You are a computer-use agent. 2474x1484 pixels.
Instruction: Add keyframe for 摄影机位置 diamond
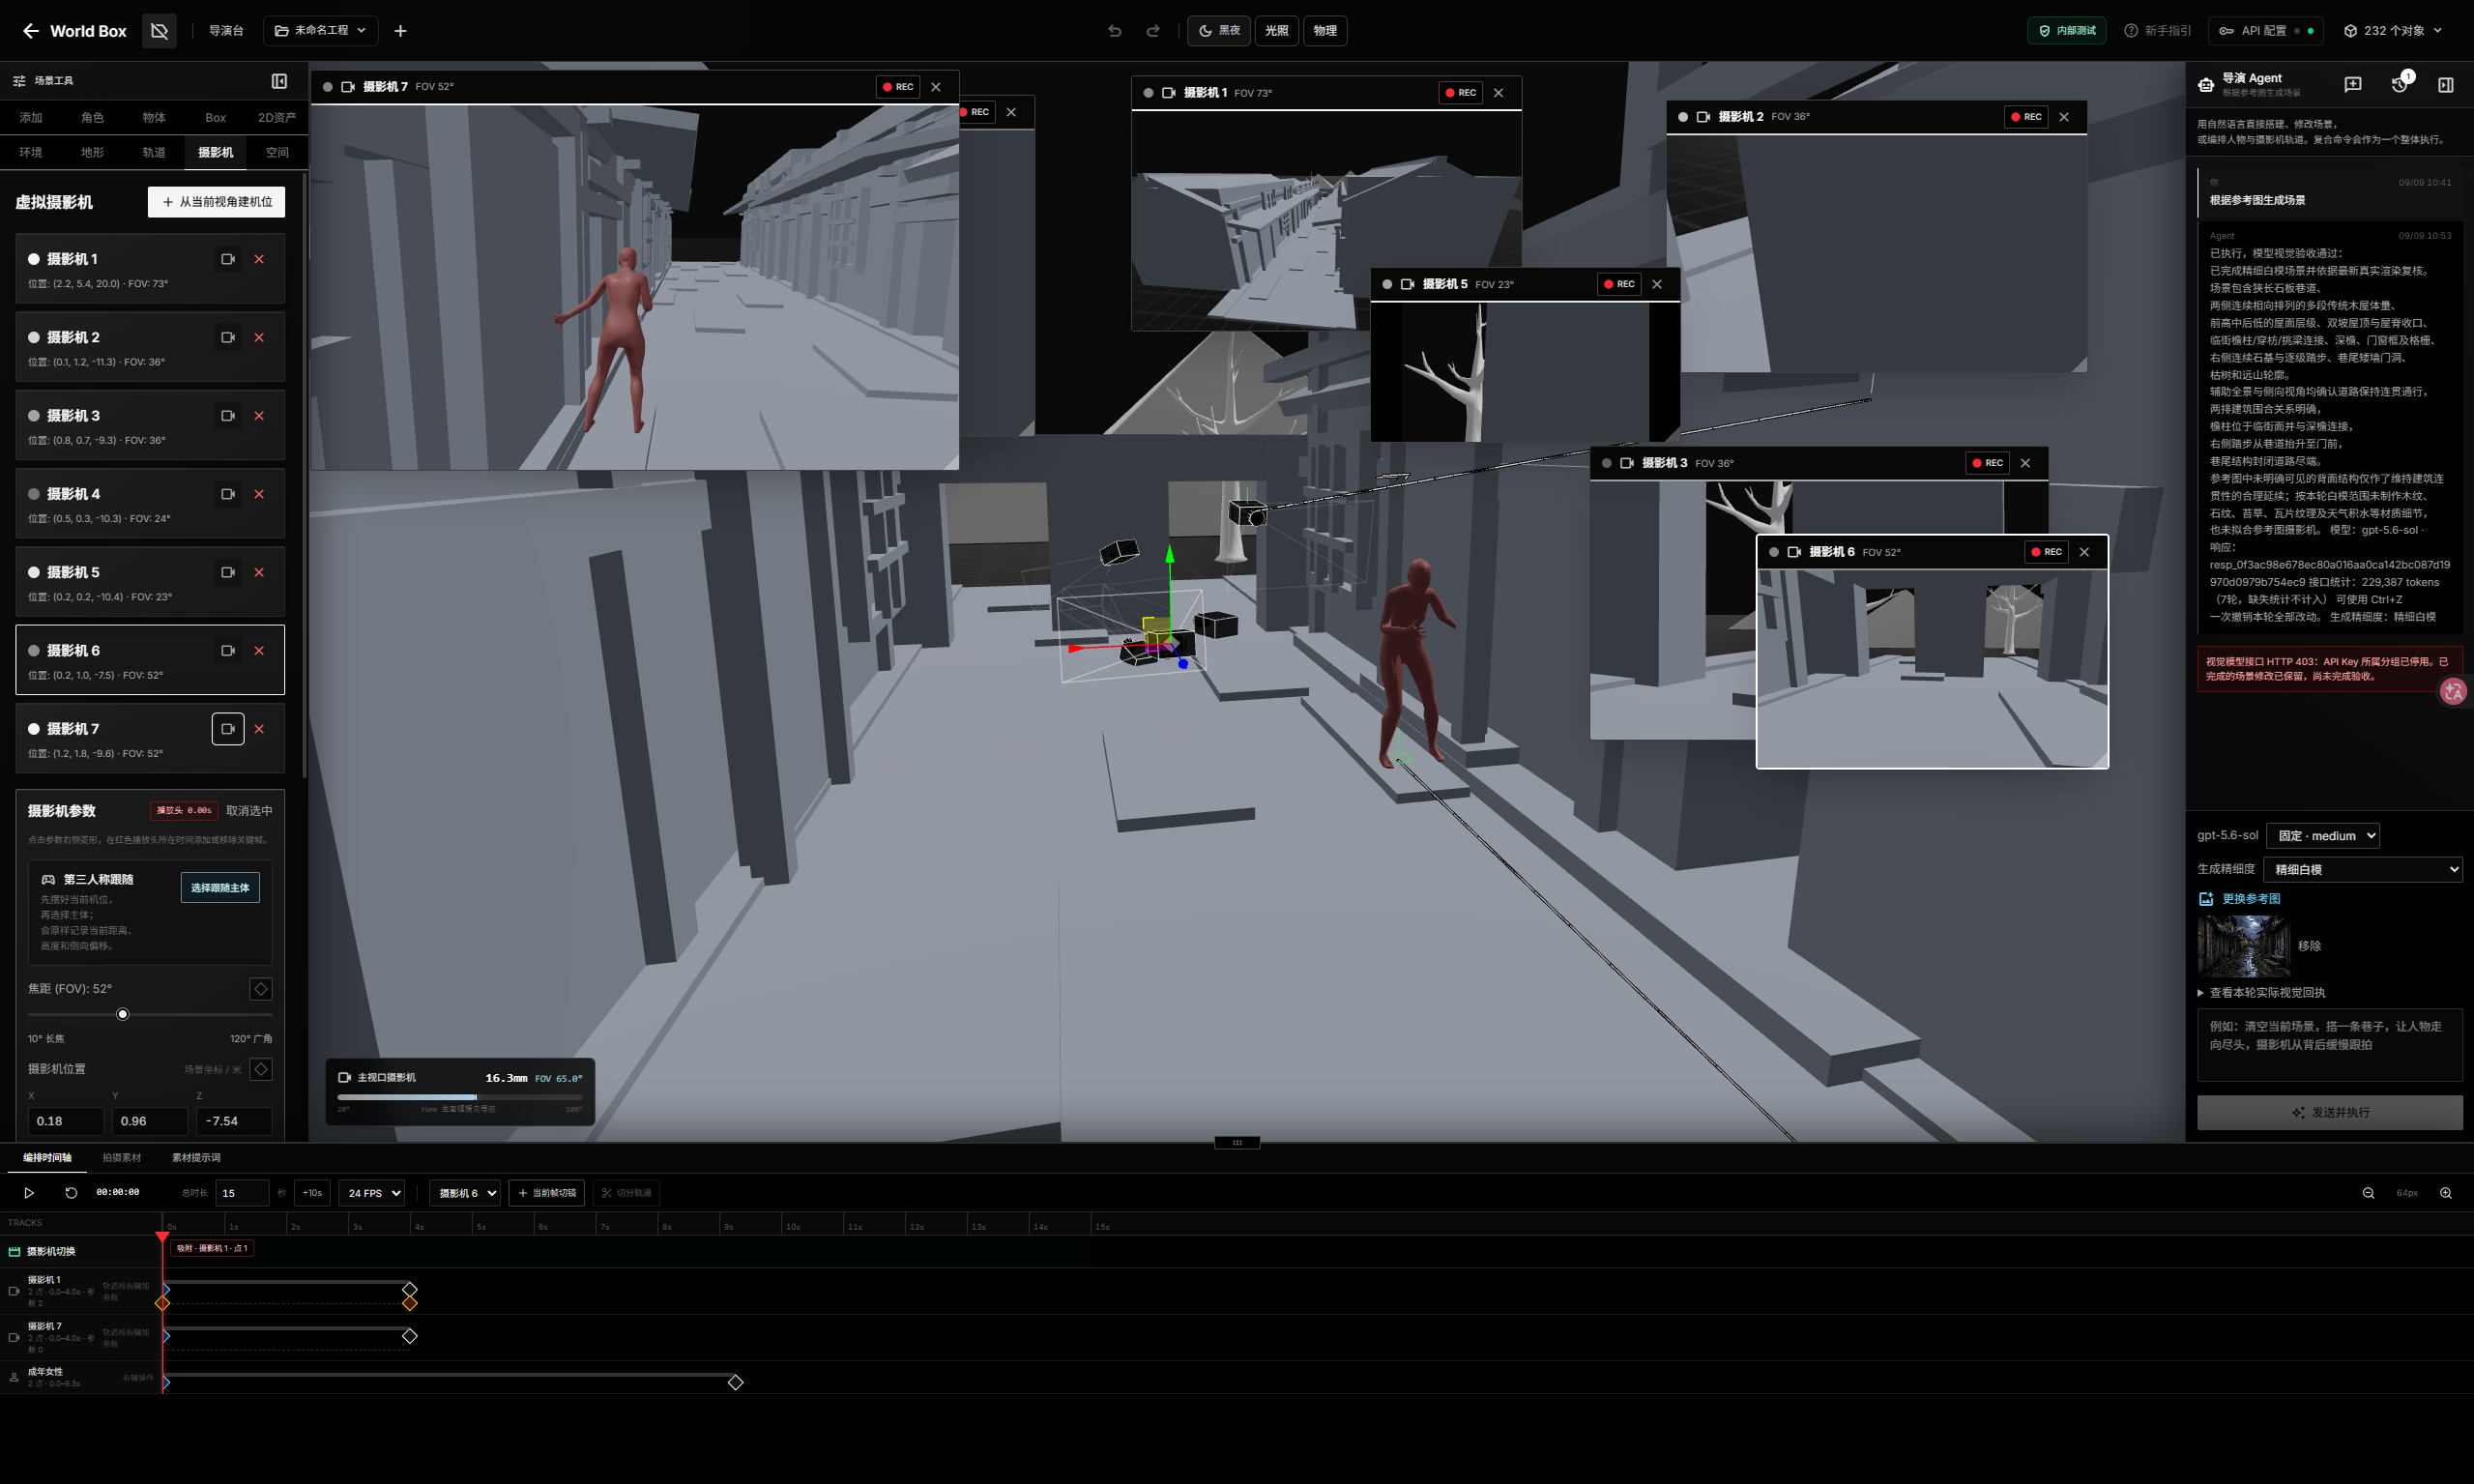[260, 1069]
